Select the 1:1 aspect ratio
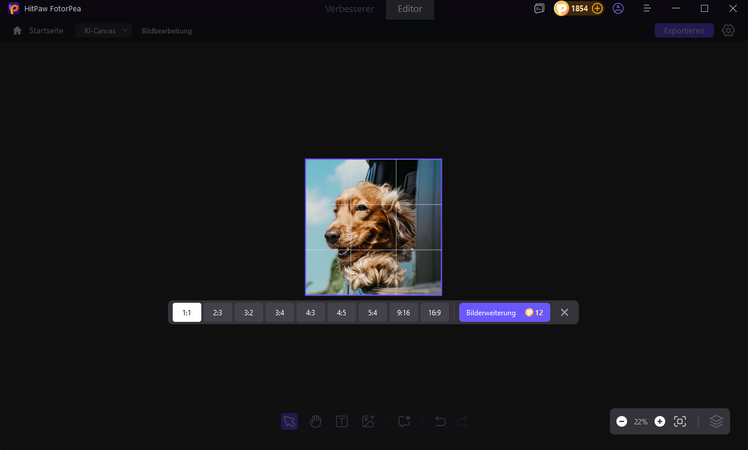The image size is (748, 450). tap(187, 313)
